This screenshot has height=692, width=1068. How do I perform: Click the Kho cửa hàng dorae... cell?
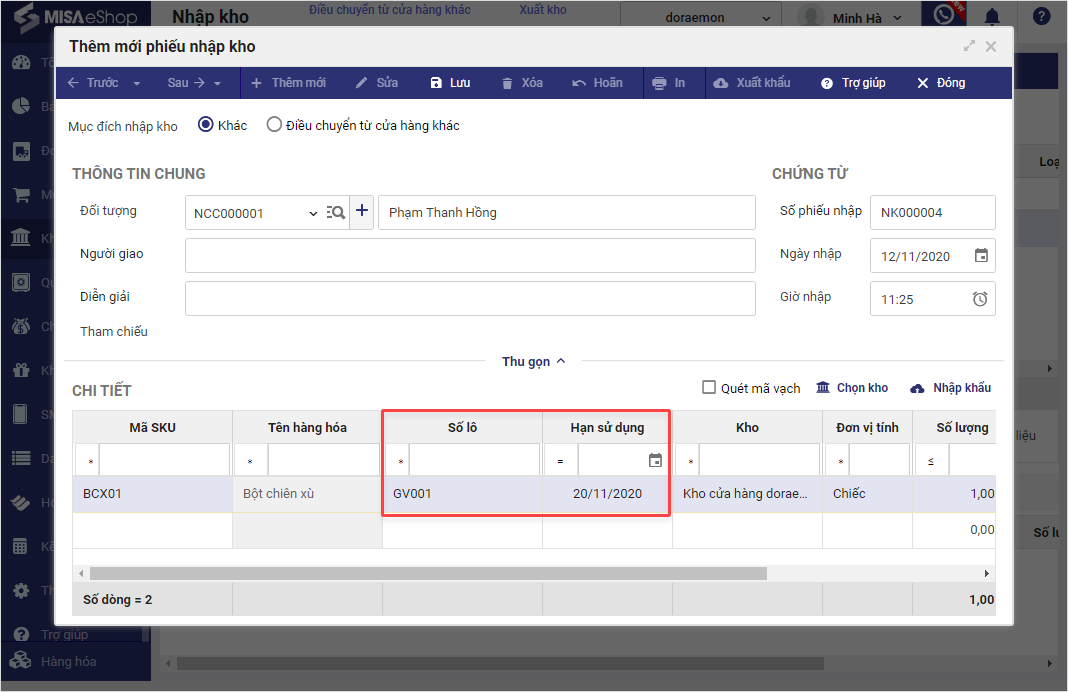pyautogui.click(x=747, y=494)
